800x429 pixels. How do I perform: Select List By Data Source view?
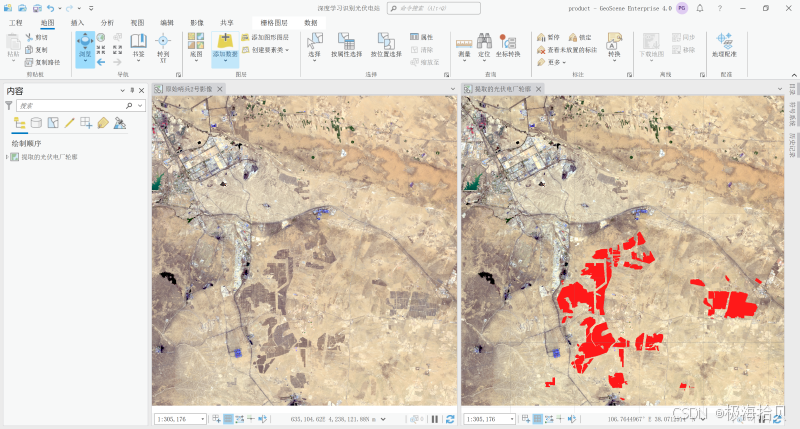36,123
